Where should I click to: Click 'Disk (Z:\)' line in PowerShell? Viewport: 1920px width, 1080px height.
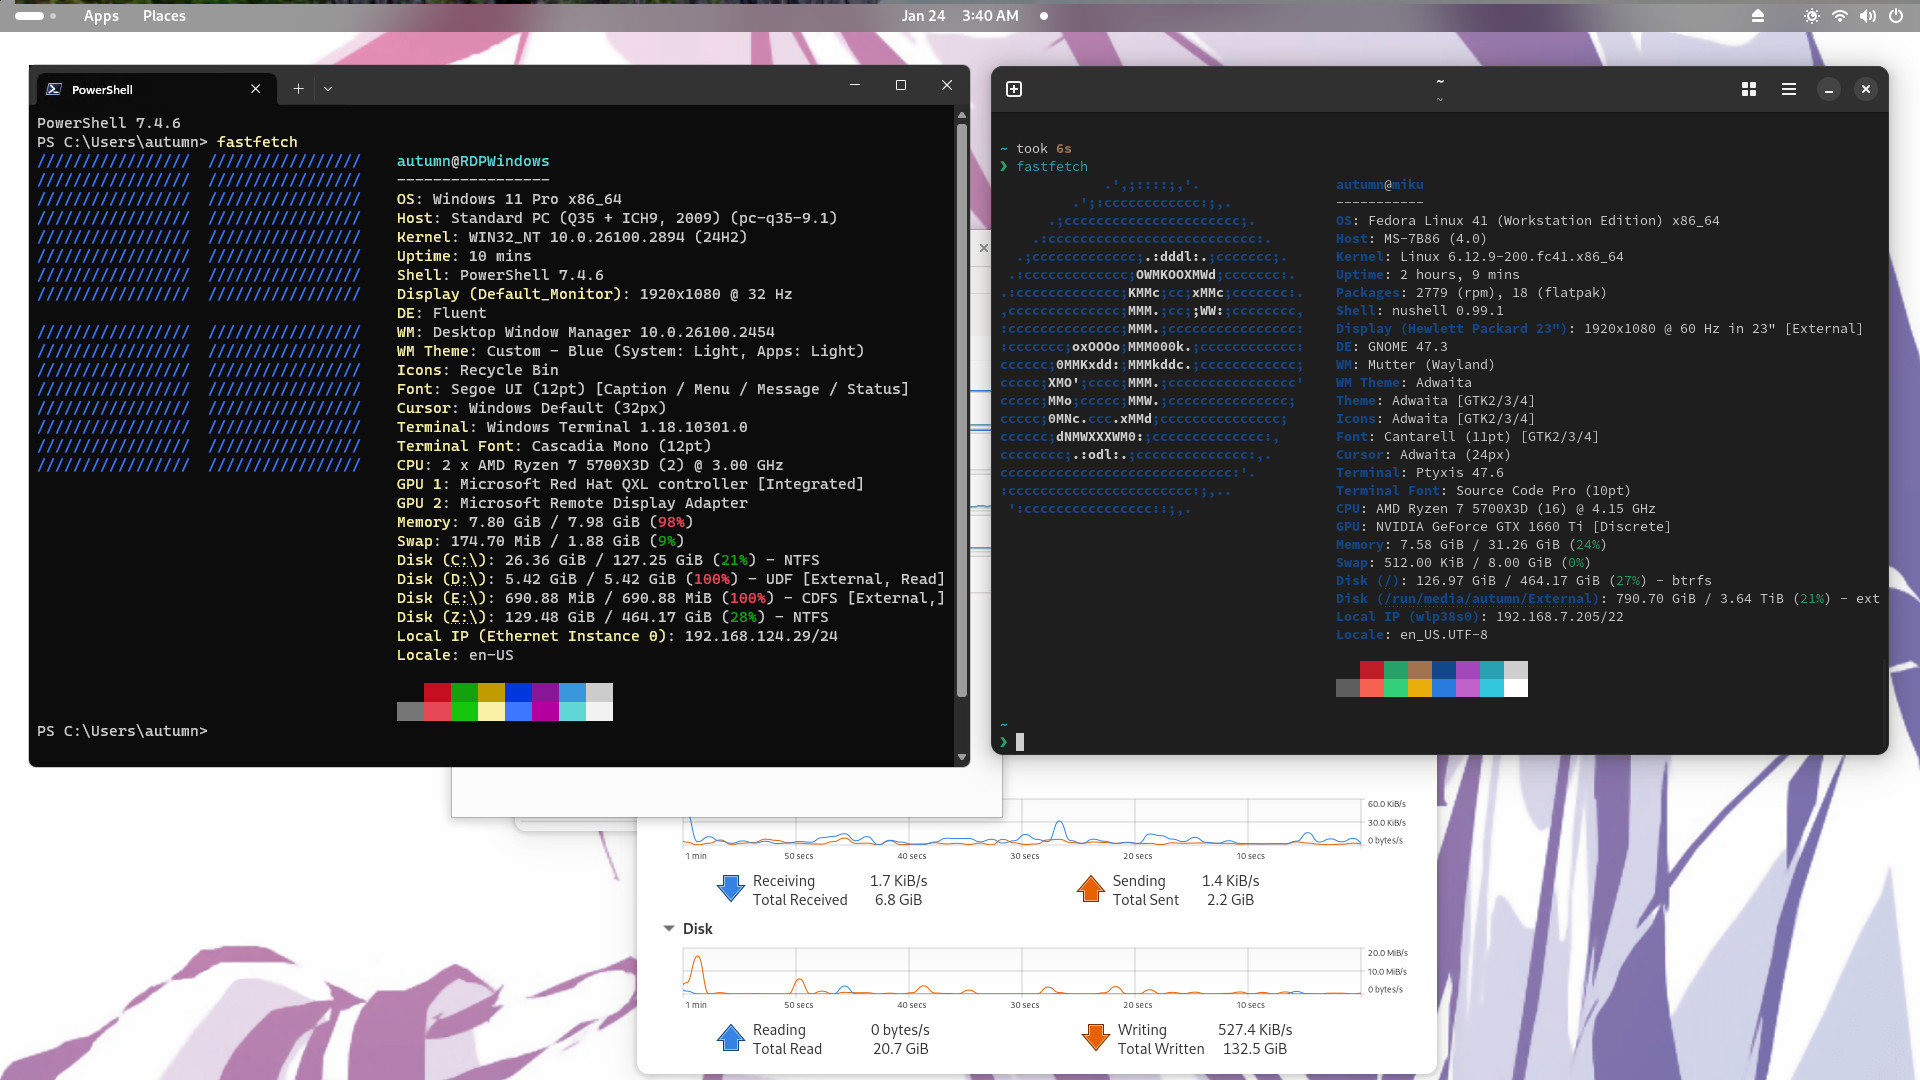[x=613, y=617]
